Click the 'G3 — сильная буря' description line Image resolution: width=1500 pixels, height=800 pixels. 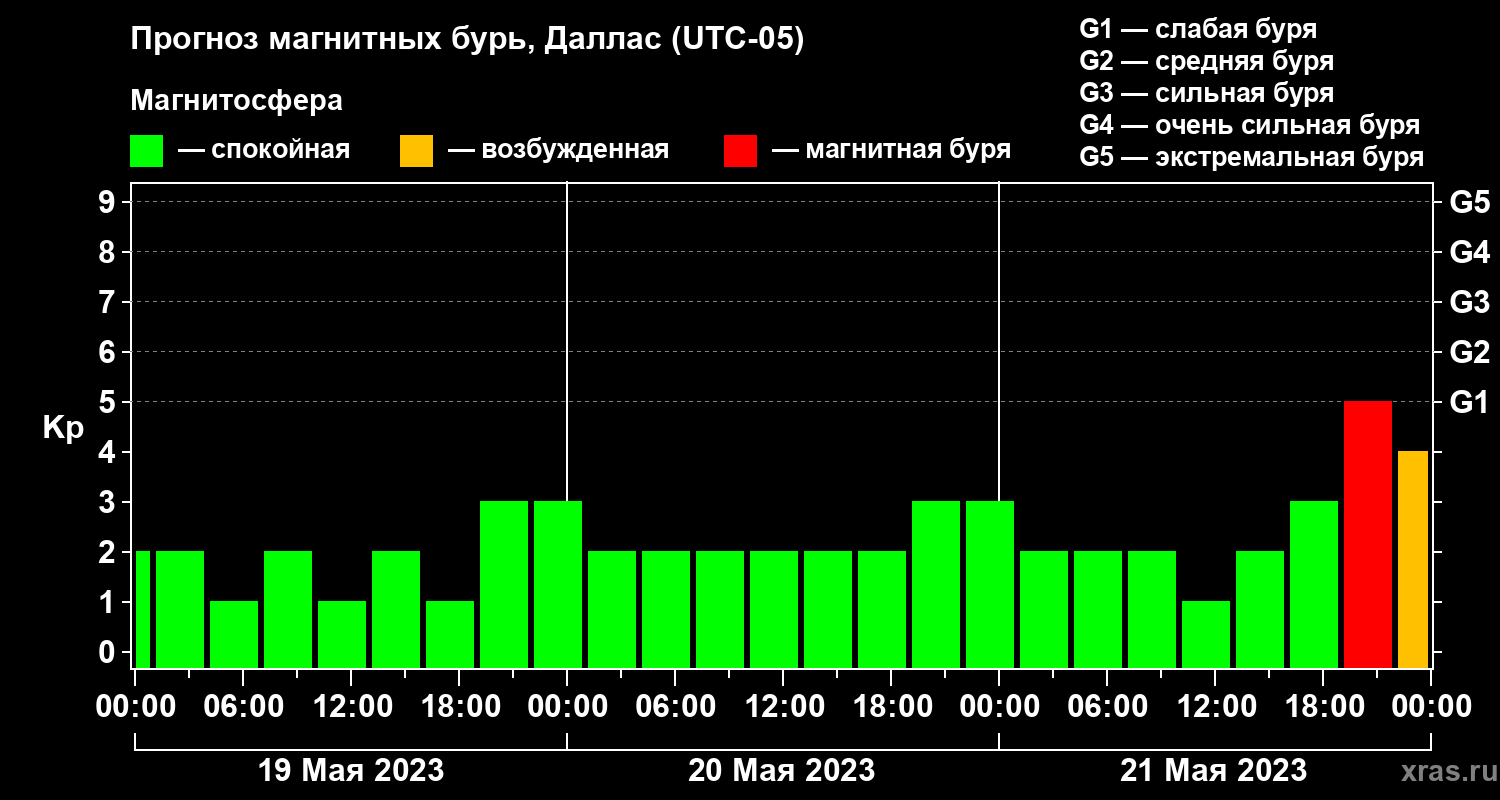point(1207,93)
